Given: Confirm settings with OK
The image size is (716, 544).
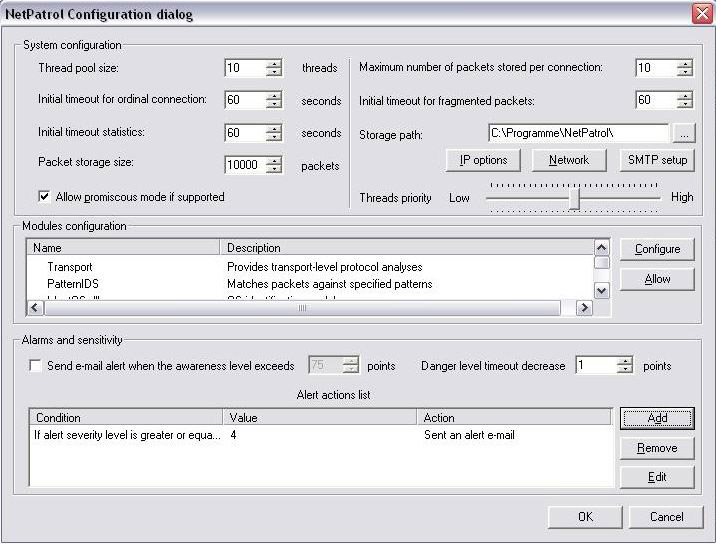Looking at the screenshot, I should pos(585,517).
